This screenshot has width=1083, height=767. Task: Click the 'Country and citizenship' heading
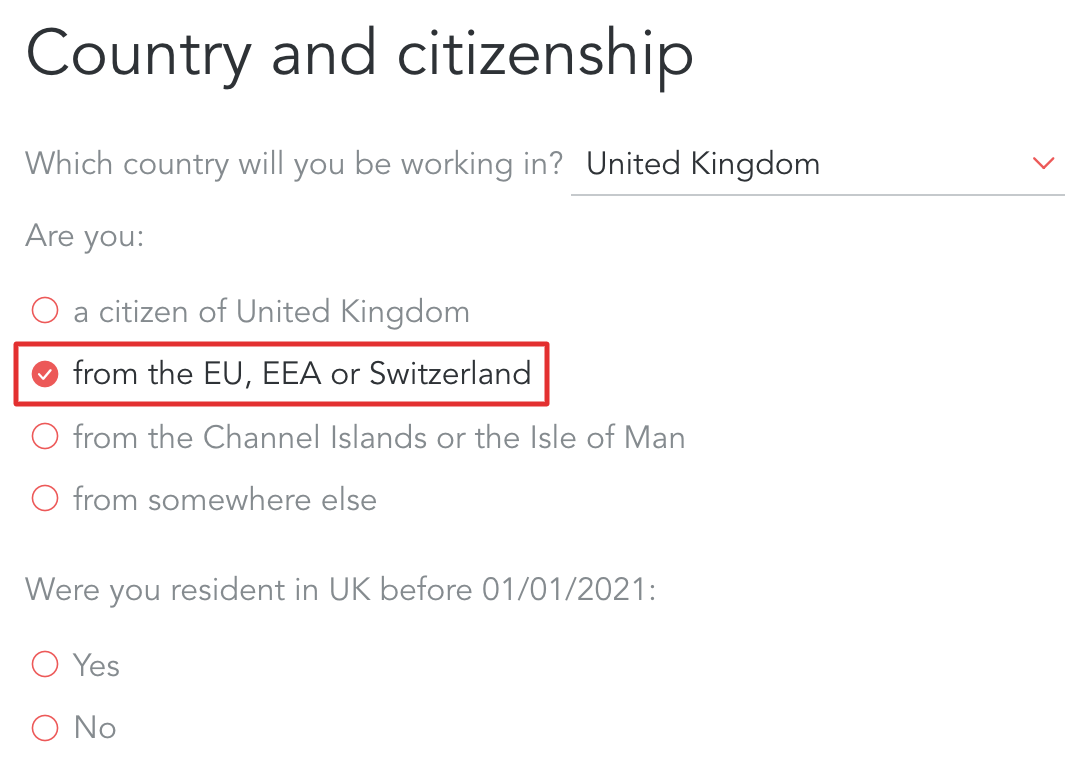(x=362, y=54)
